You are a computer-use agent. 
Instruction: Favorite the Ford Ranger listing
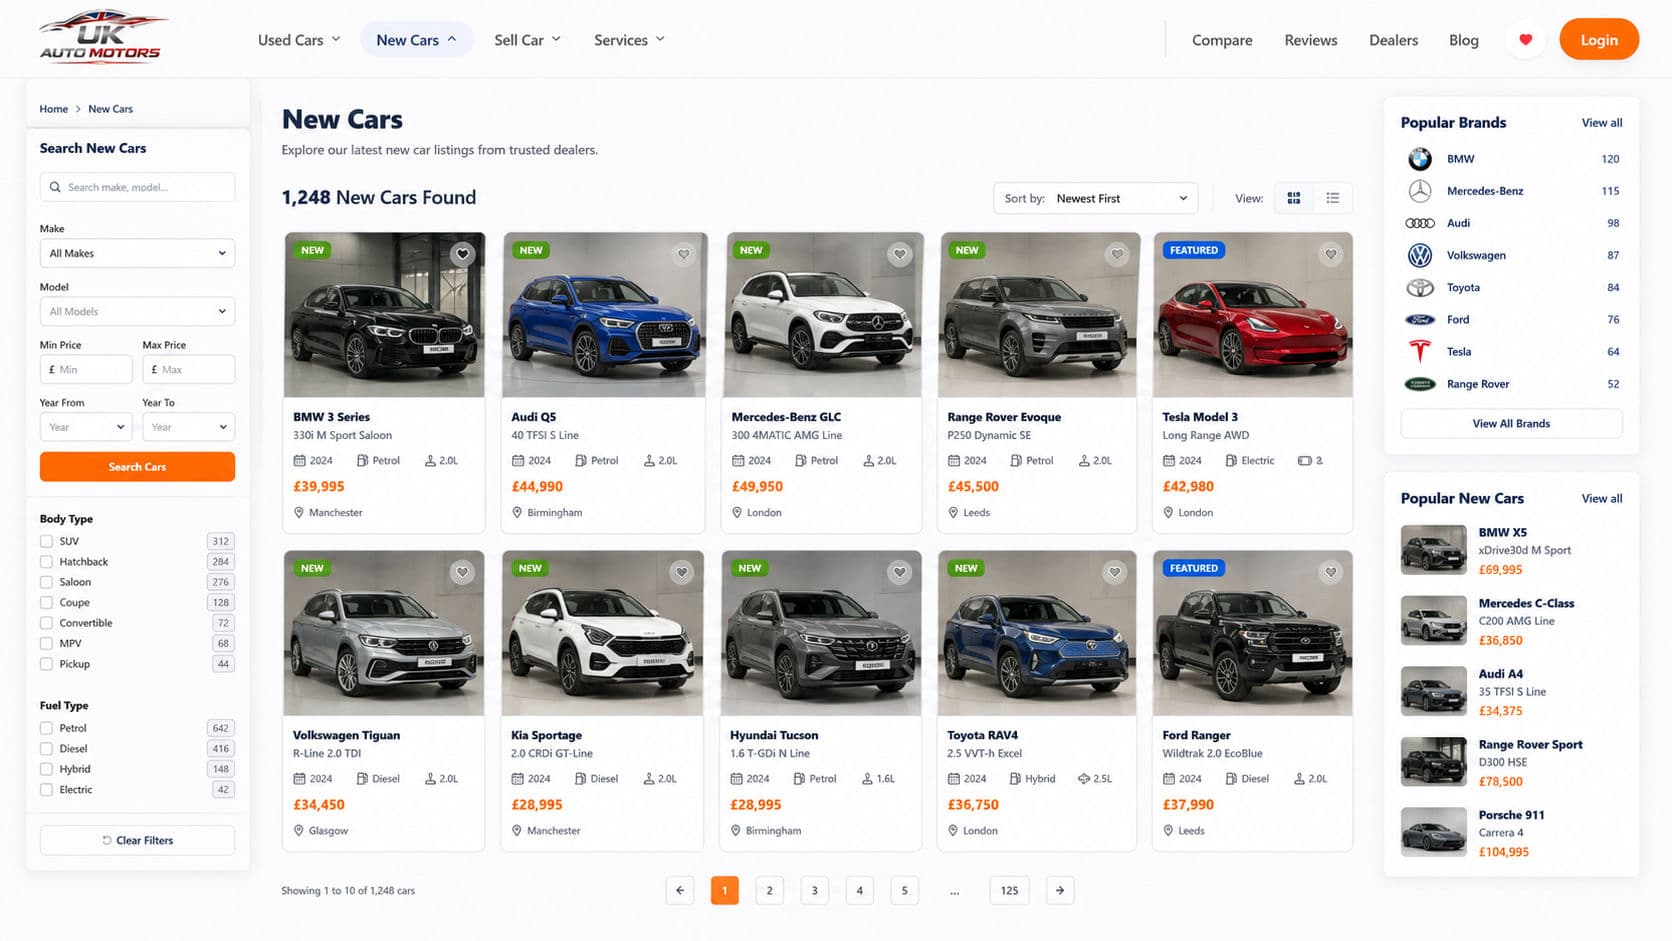tap(1331, 572)
